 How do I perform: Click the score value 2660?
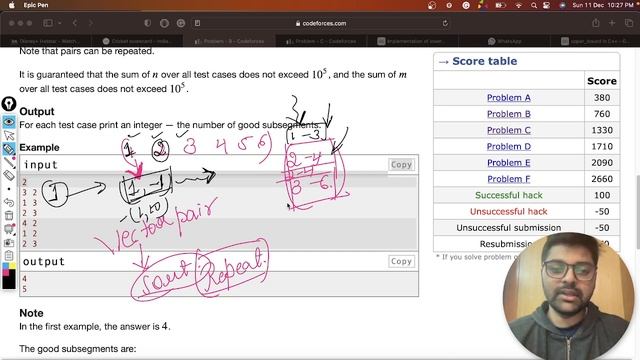click(602, 179)
